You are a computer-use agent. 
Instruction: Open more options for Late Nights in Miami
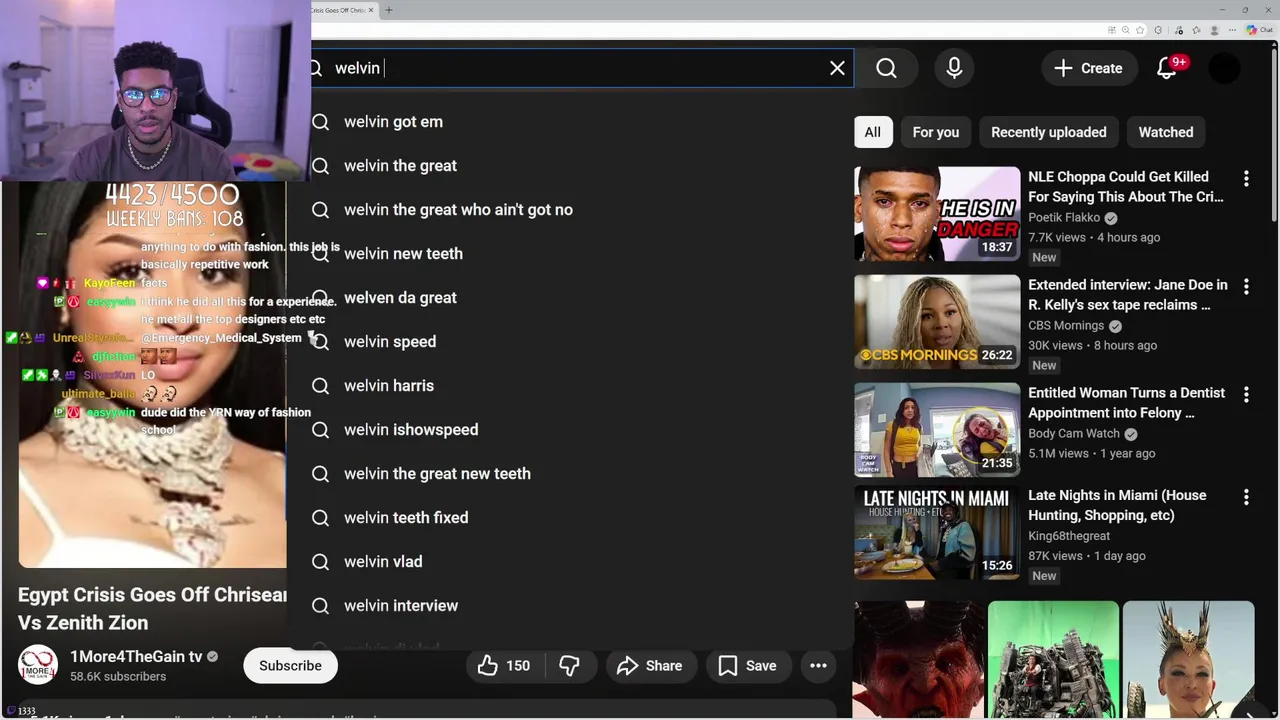click(1246, 497)
